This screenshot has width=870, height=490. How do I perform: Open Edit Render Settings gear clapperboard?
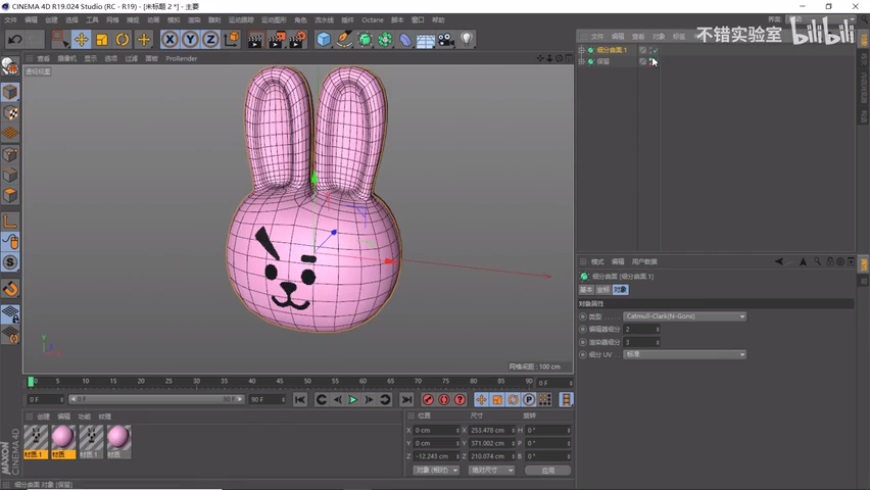click(297, 39)
